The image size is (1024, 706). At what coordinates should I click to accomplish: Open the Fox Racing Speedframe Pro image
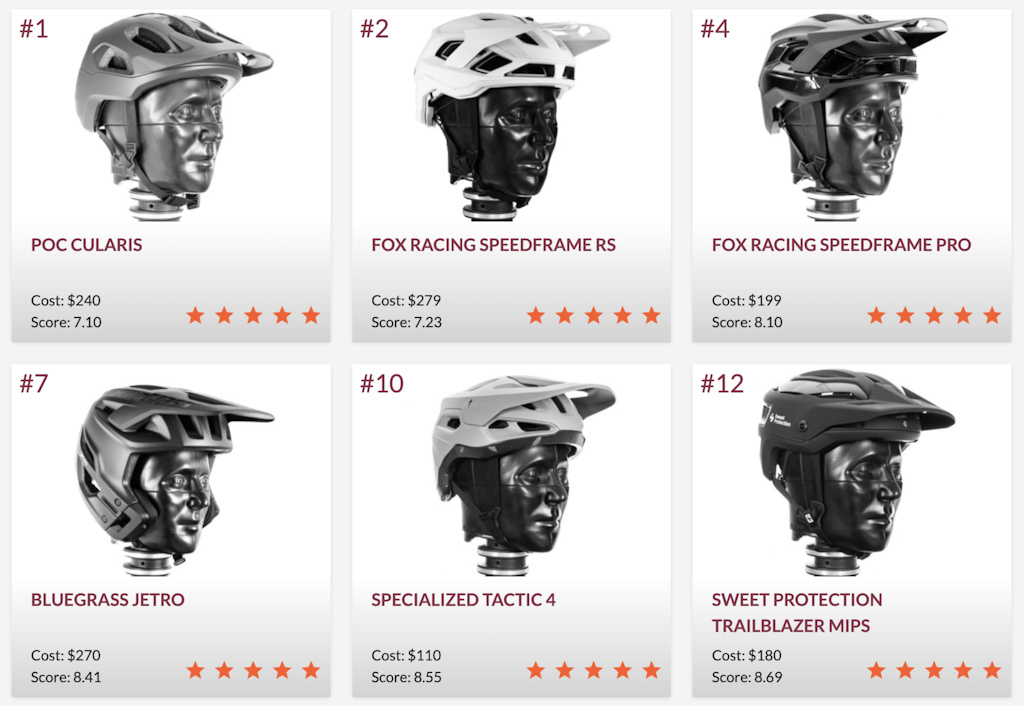pos(853,117)
